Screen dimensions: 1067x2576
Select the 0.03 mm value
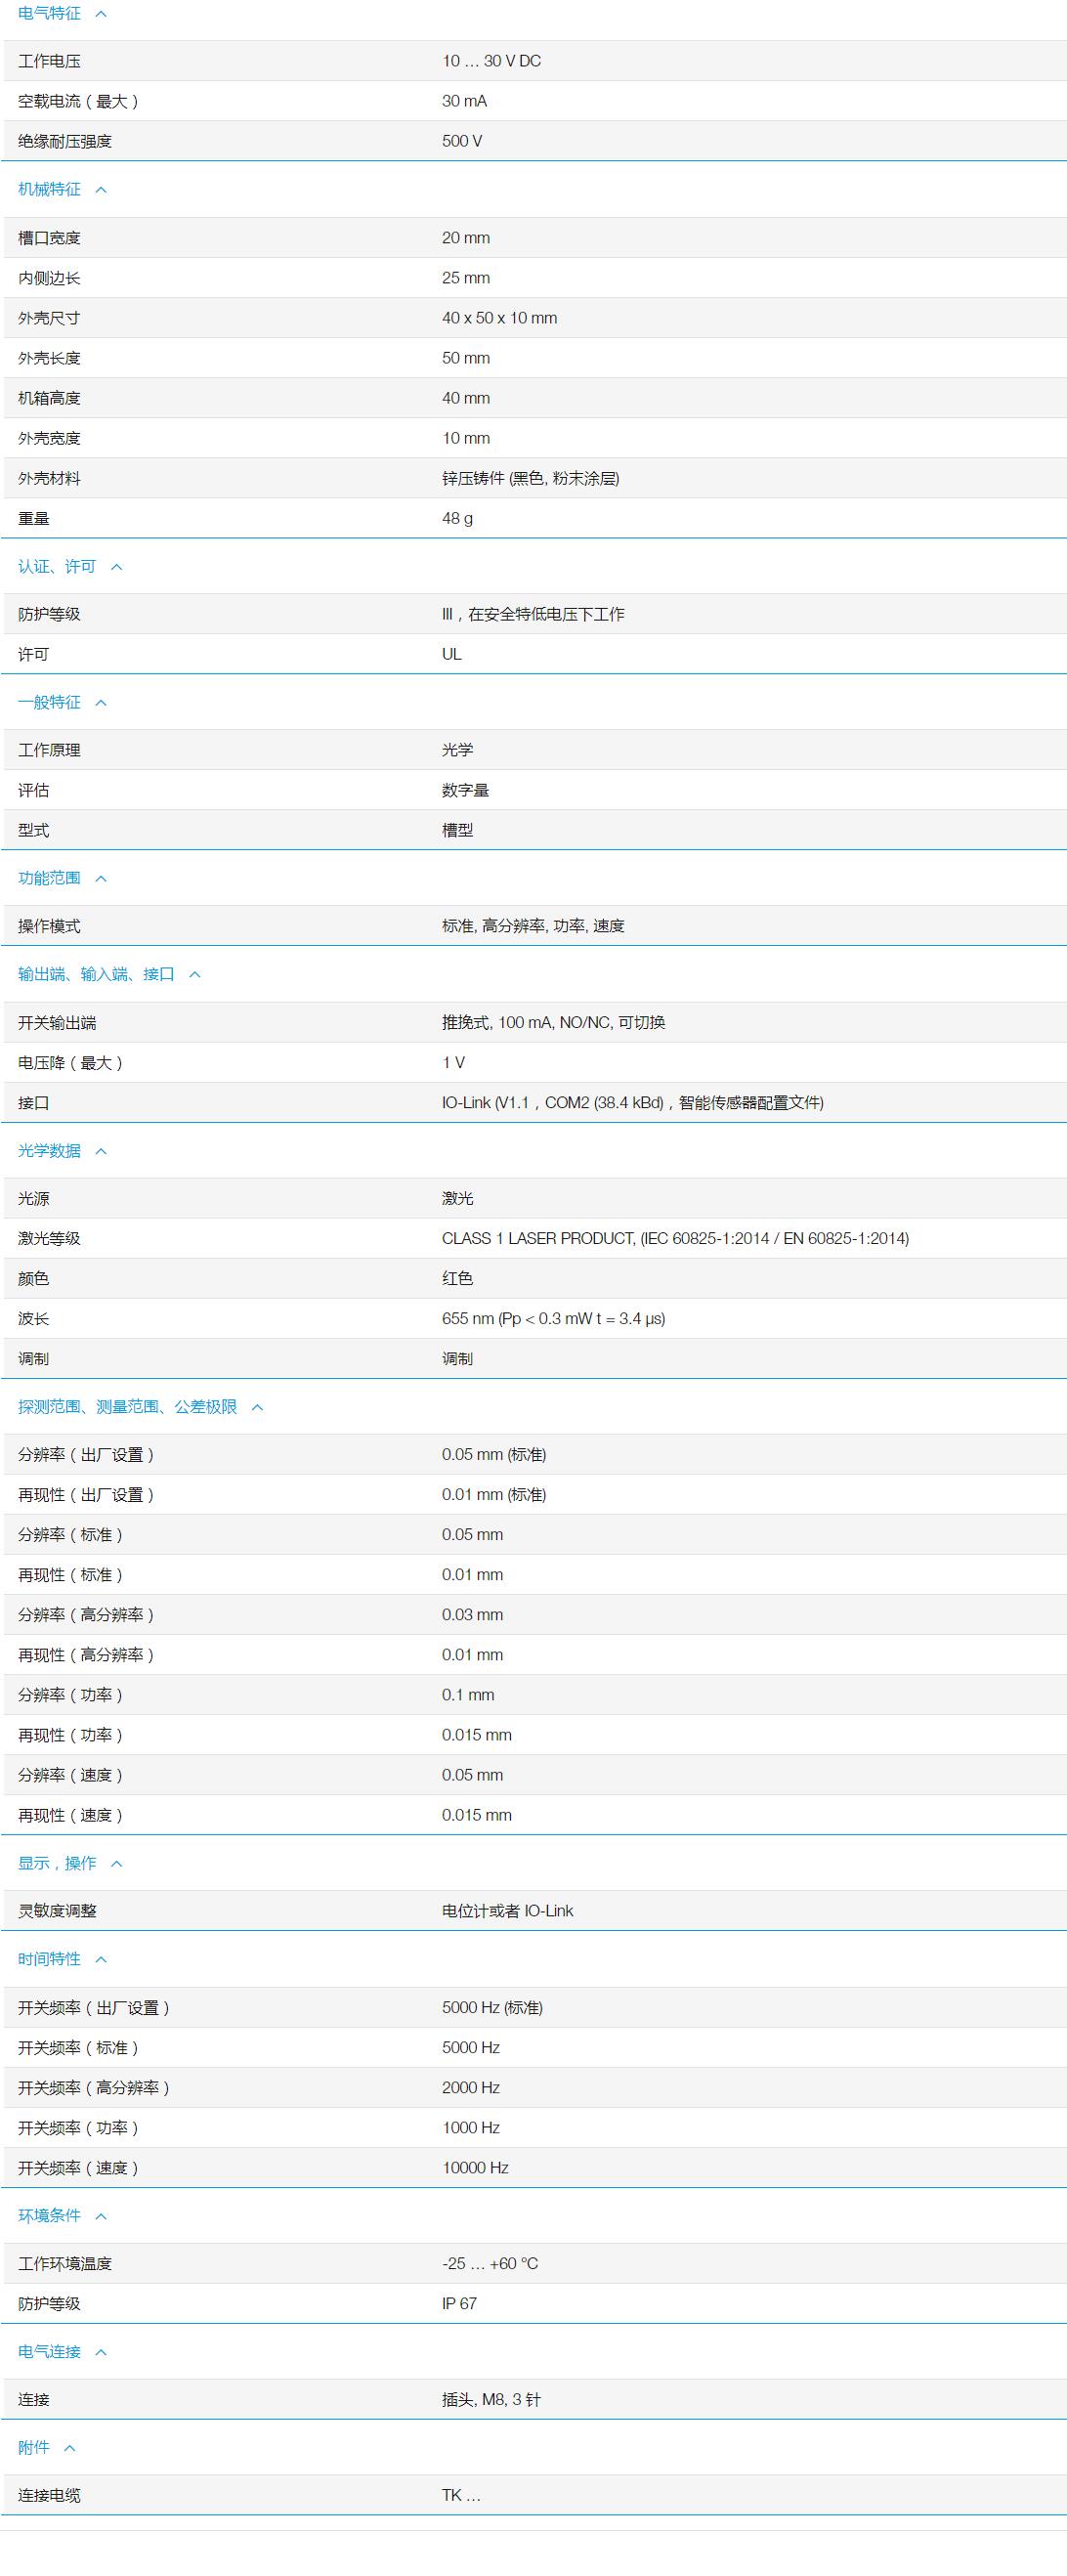tap(472, 1614)
